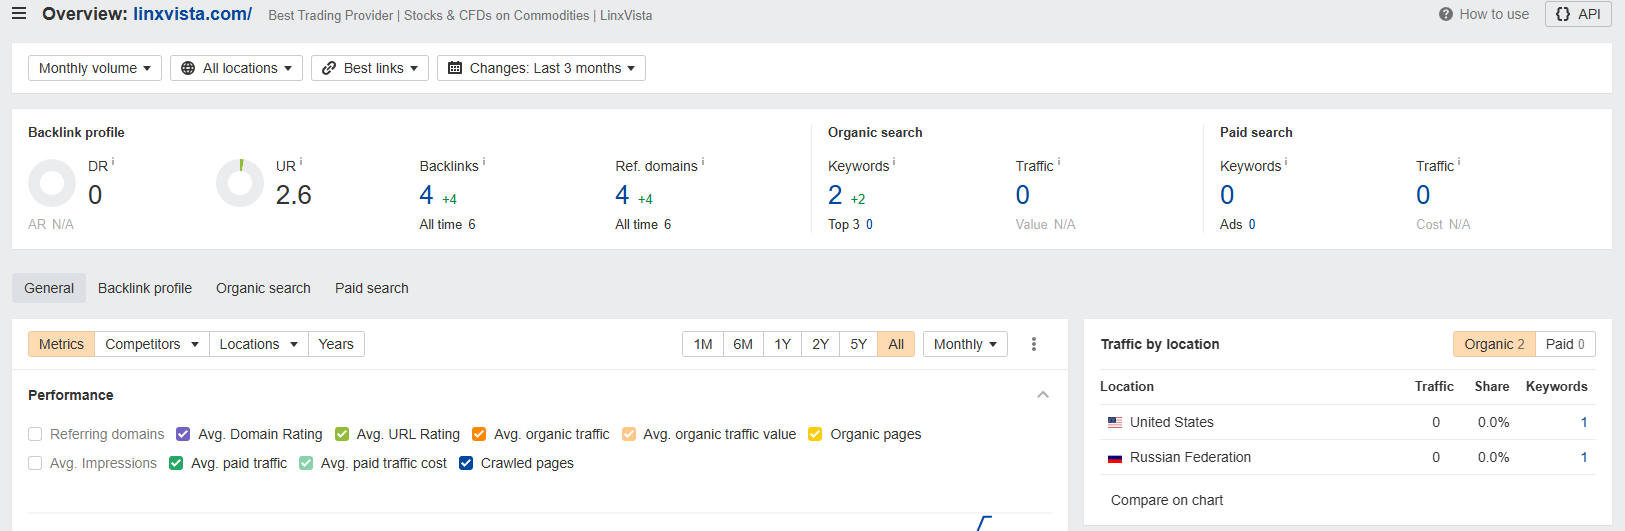Open the organic Keywords count of 2

(x=835, y=195)
